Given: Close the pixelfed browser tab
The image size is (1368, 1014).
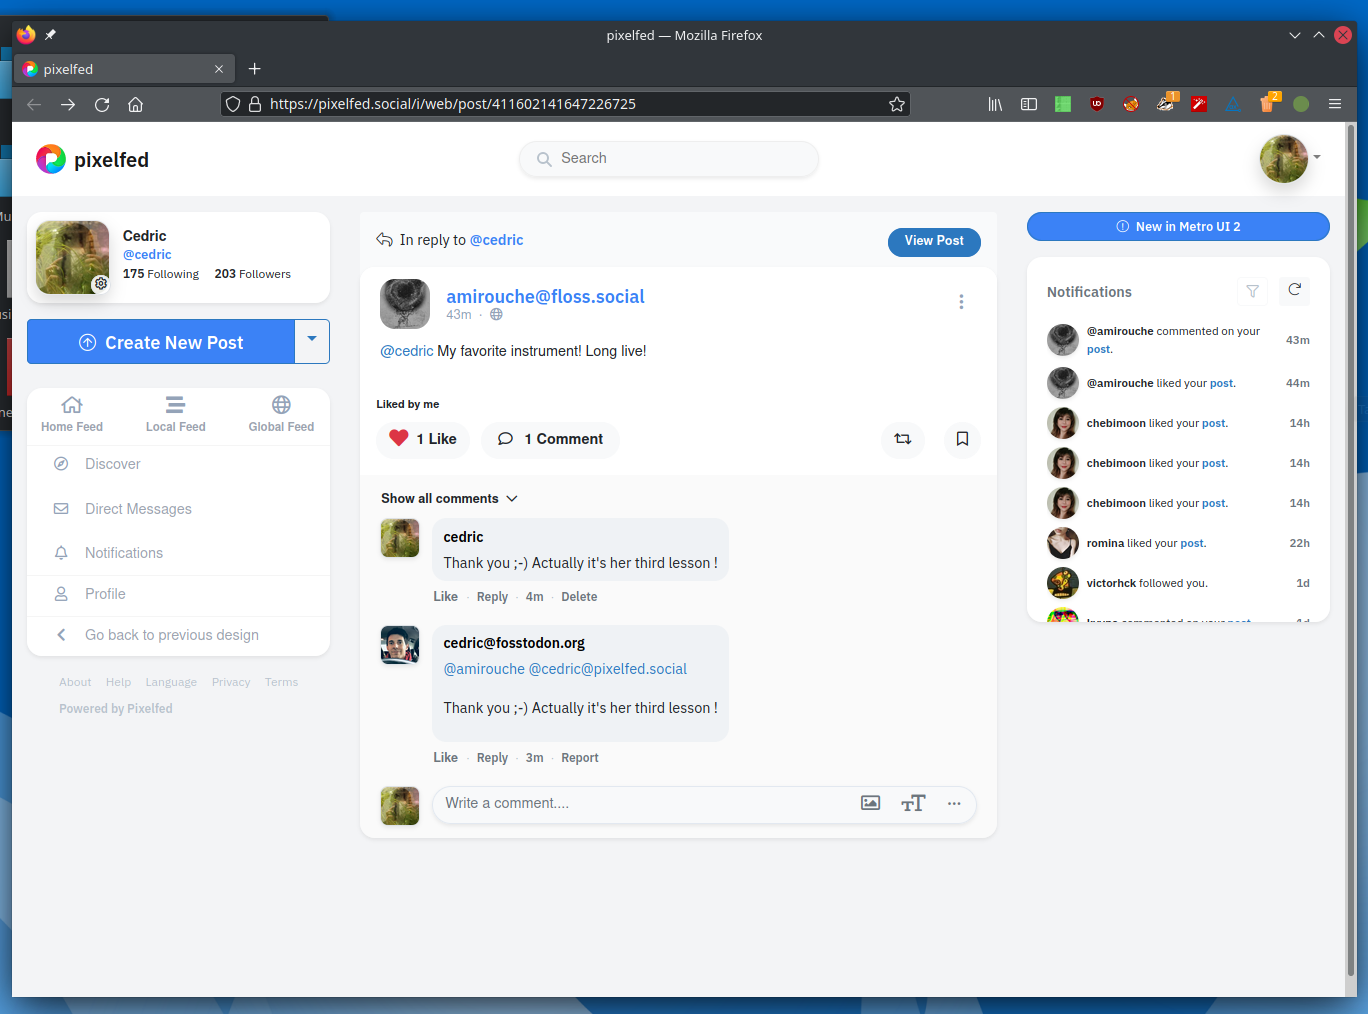Looking at the screenshot, I should (219, 69).
